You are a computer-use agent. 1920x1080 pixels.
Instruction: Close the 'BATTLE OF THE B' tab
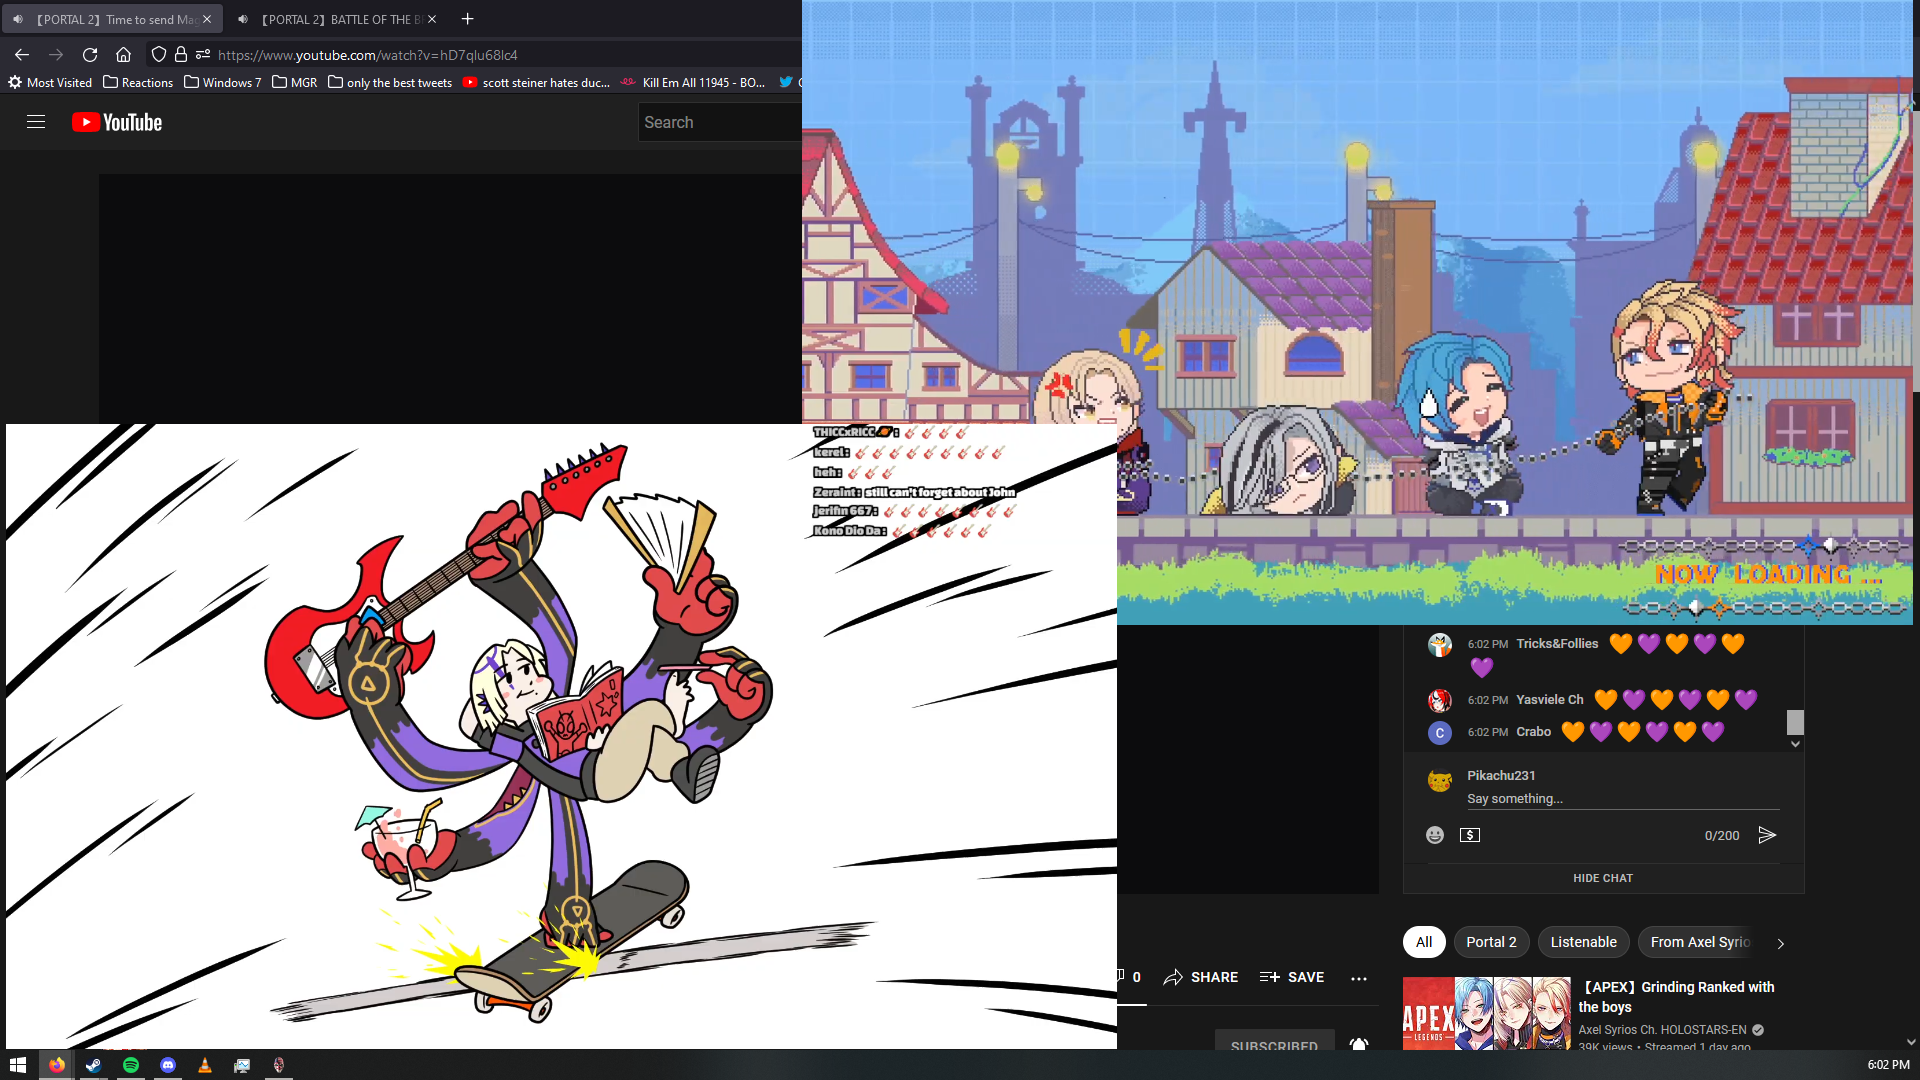(432, 19)
